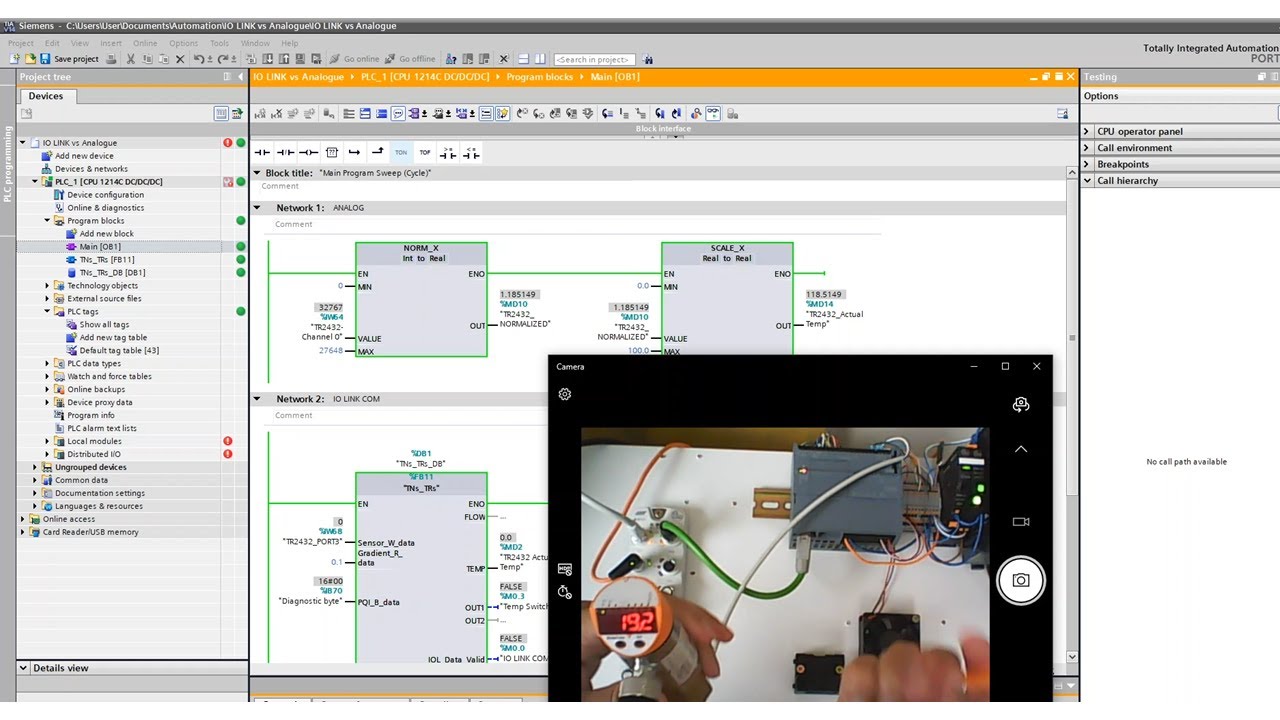Image resolution: width=1280 pixels, height=720 pixels.
Task: Open the Project menu
Action: (20, 43)
